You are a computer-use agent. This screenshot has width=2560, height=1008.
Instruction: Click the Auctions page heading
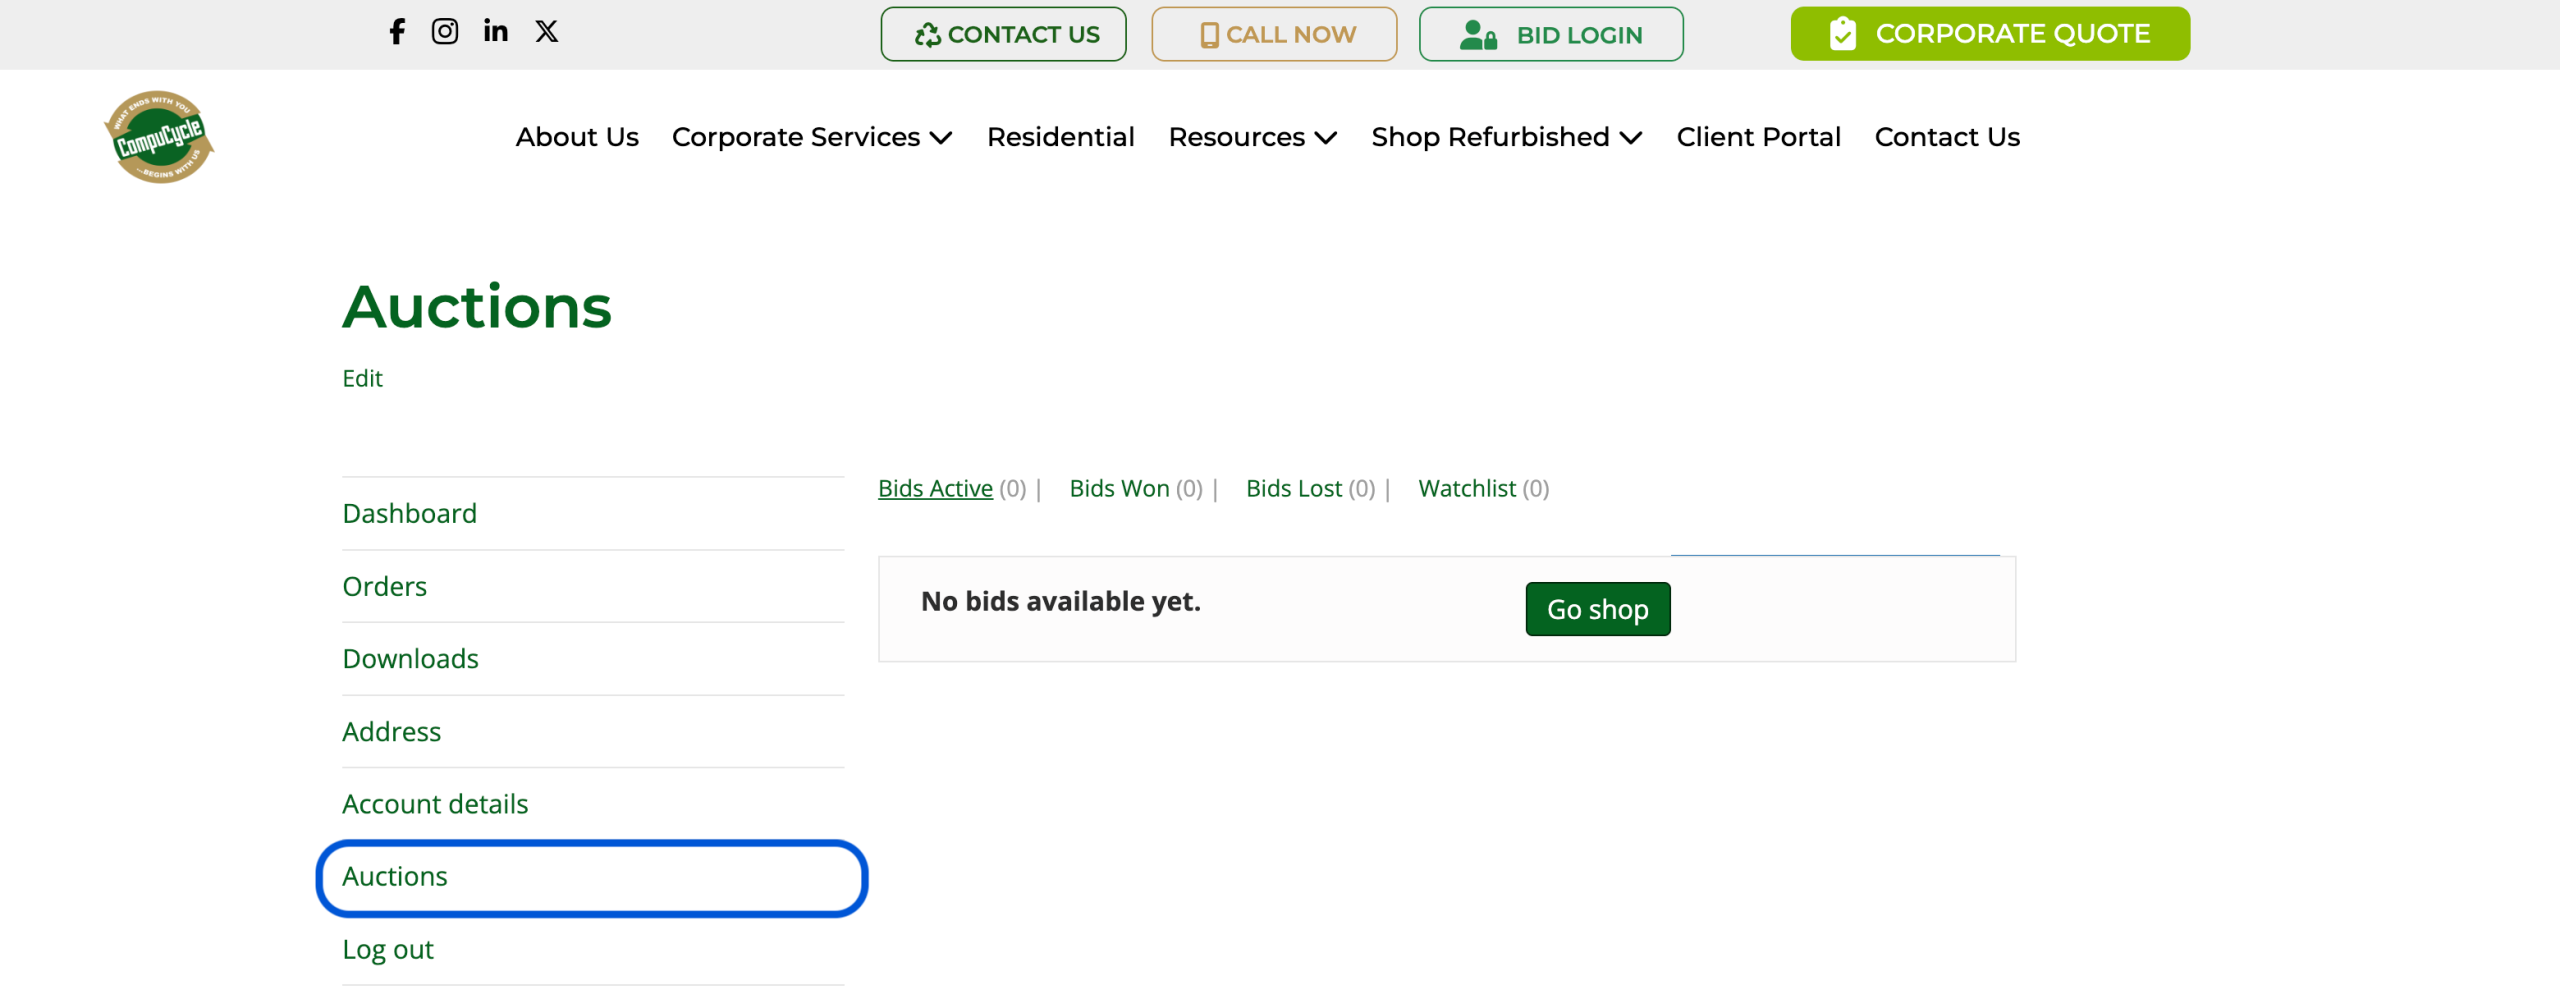coord(477,307)
